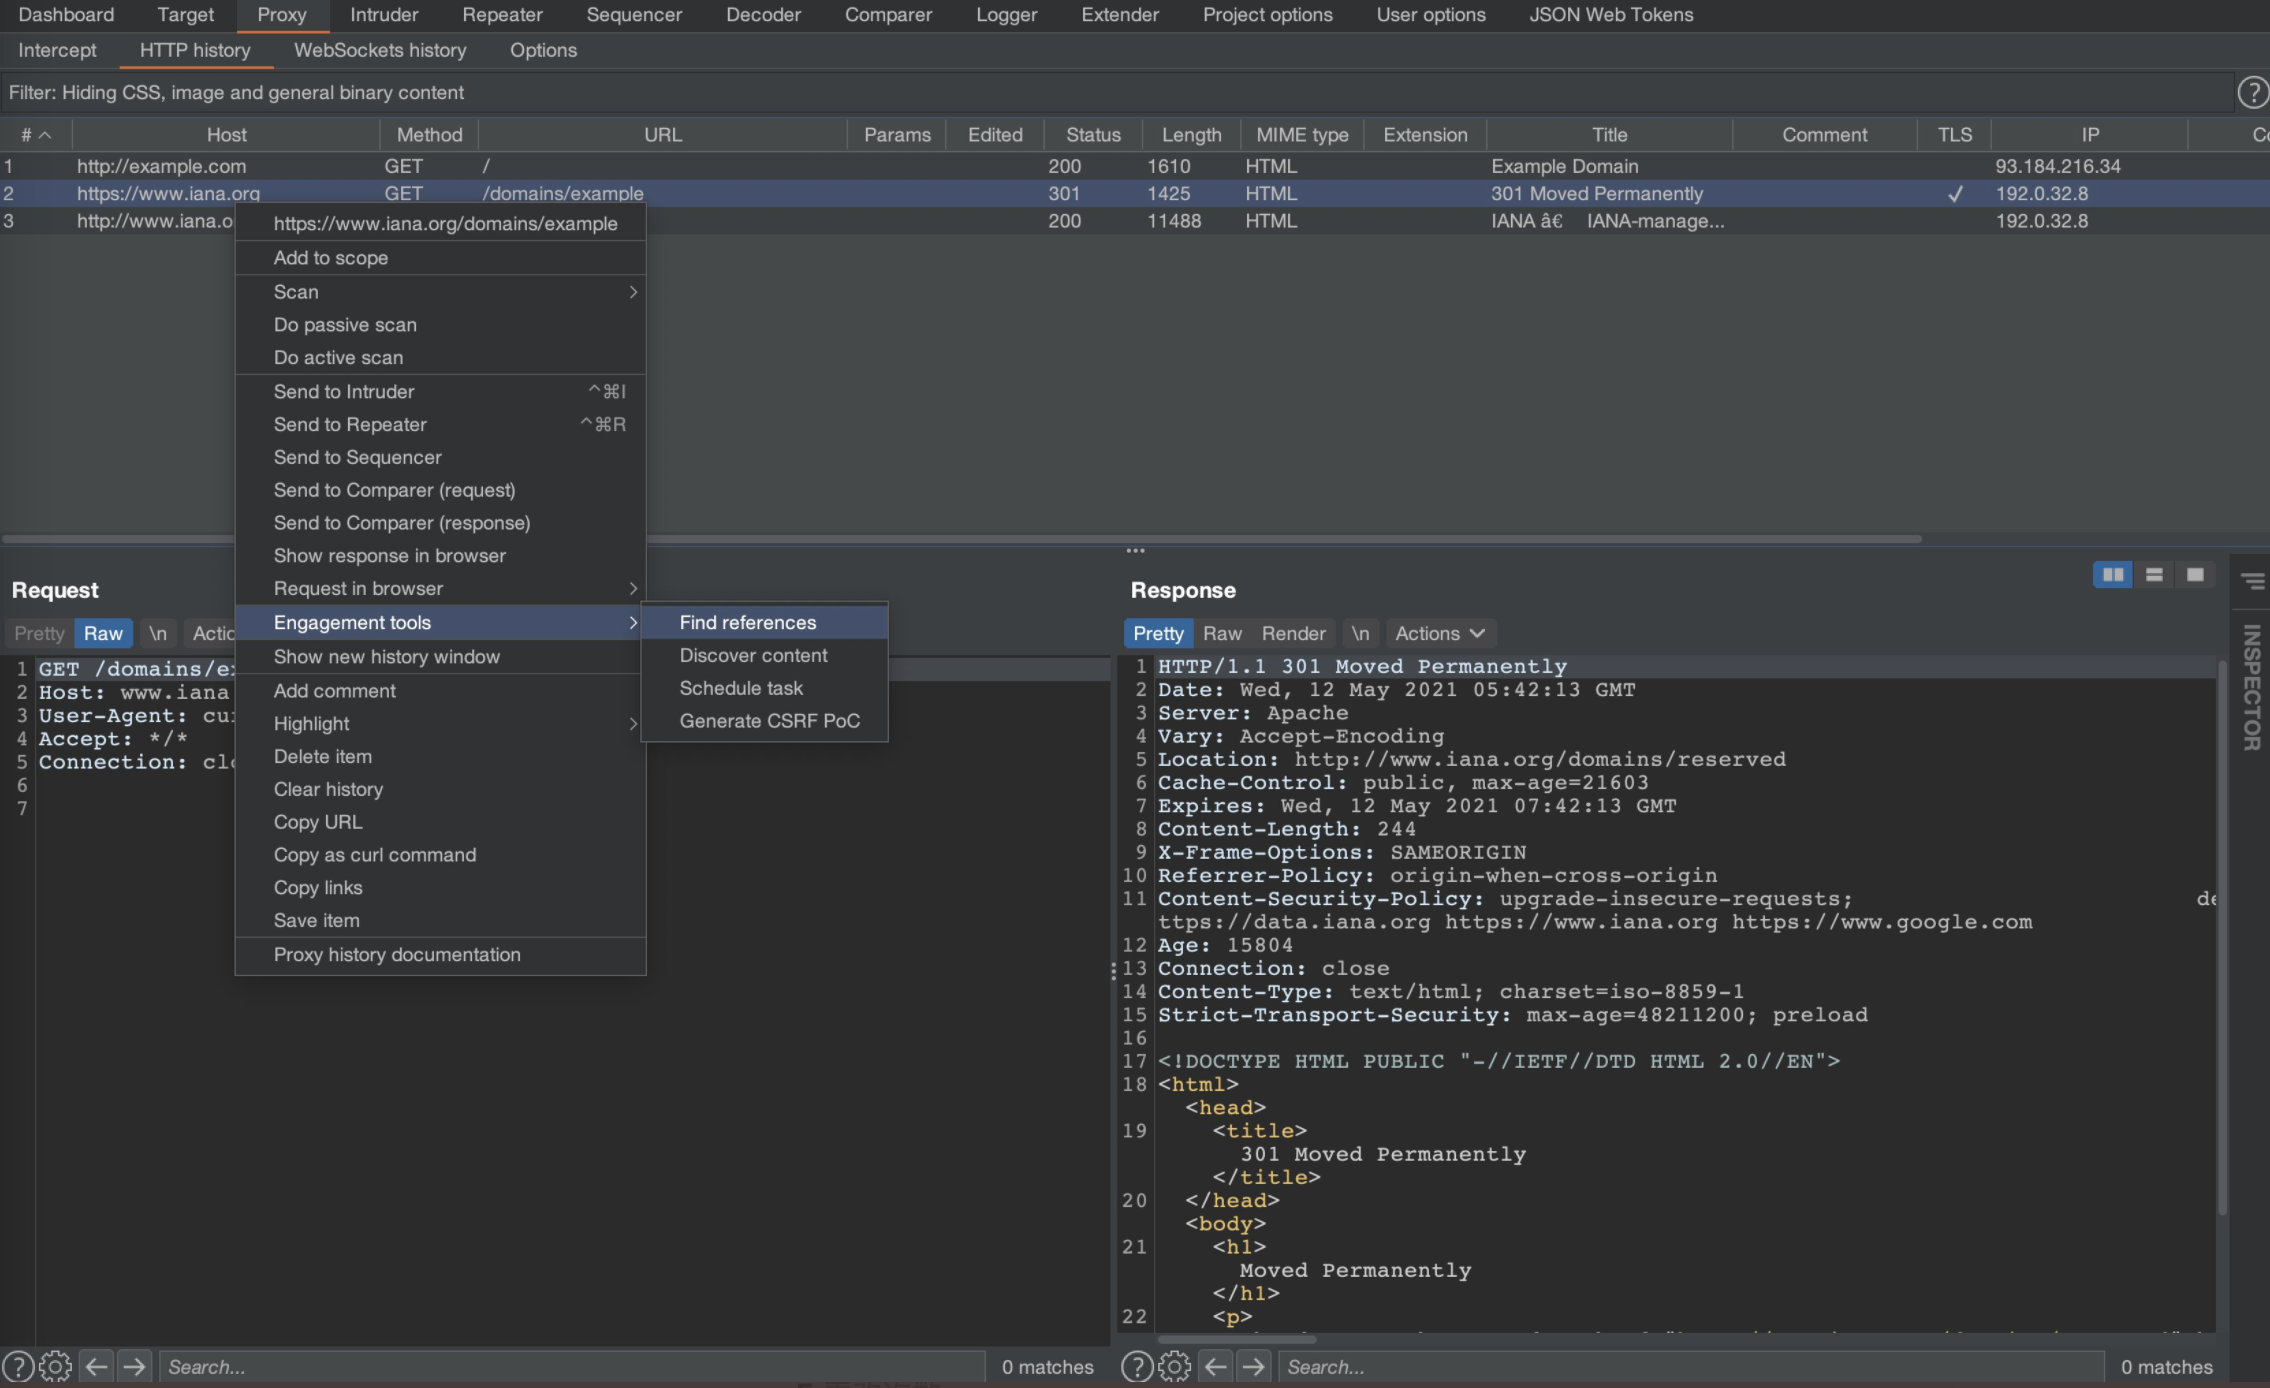The width and height of the screenshot is (2270, 1388).
Task: Toggle Response Raw view
Action: click(x=1222, y=633)
